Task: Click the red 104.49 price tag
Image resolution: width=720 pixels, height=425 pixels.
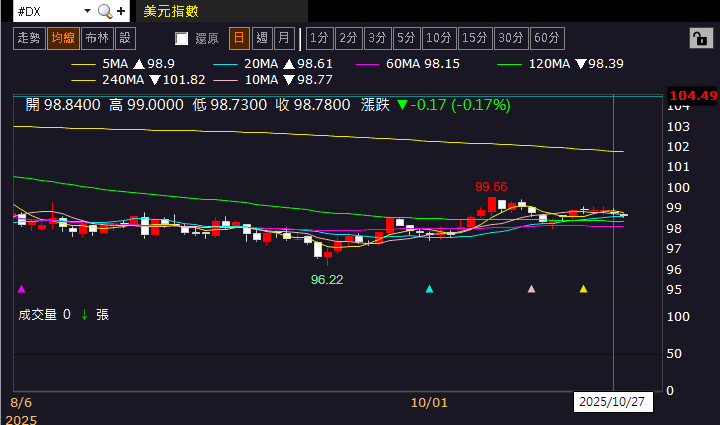Action: point(693,95)
